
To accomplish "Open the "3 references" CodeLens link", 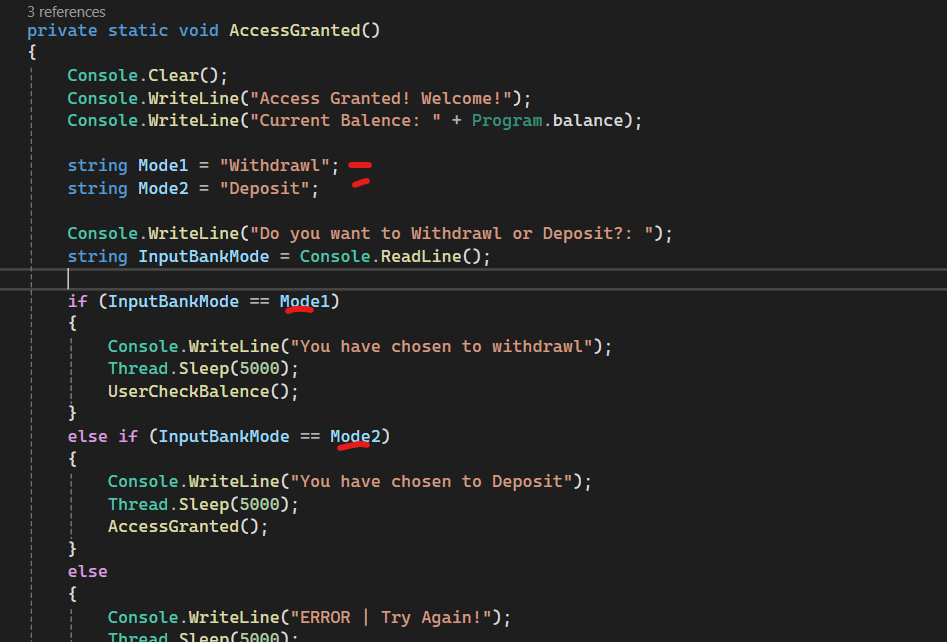I will pyautogui.click(x=66, y=12).
